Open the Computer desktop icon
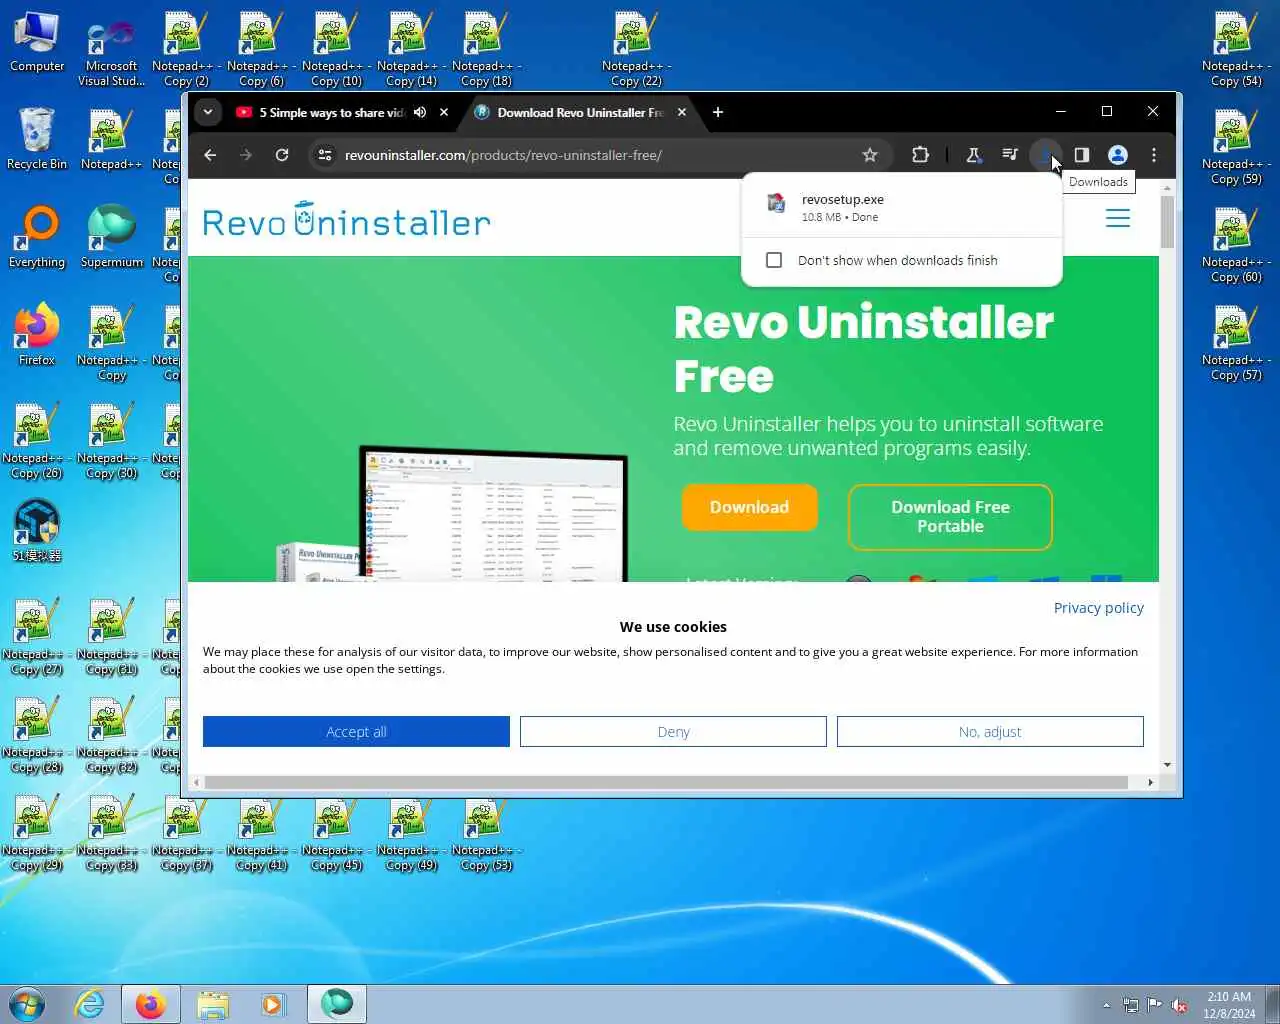 tap(37, 43)
